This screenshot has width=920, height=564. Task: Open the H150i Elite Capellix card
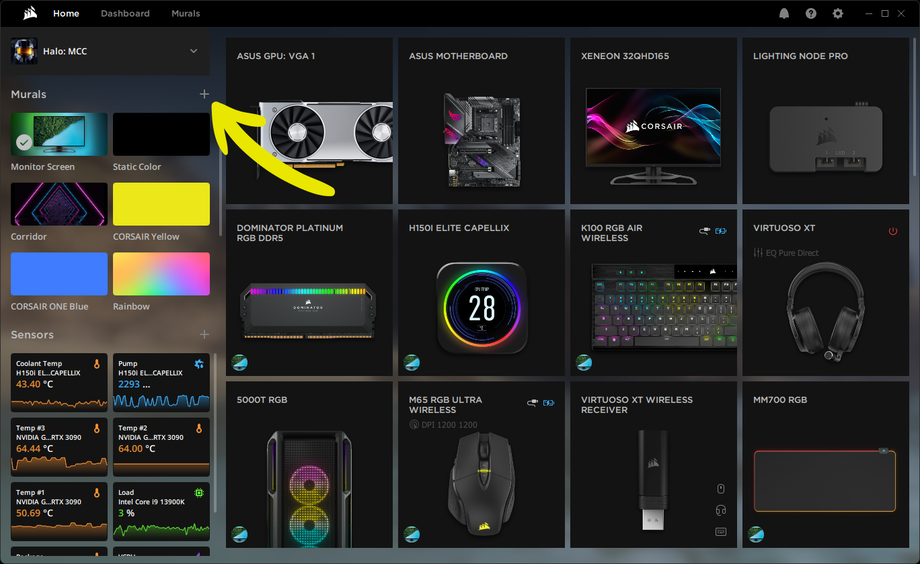[481, 293]
